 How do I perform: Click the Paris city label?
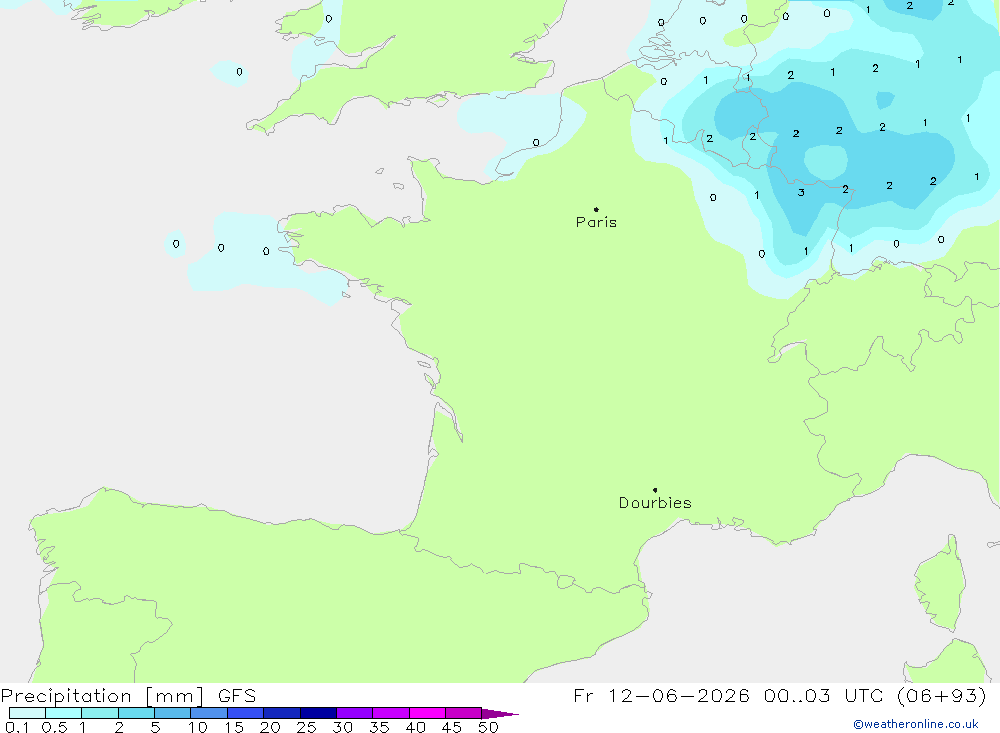(x=596, y=222)
